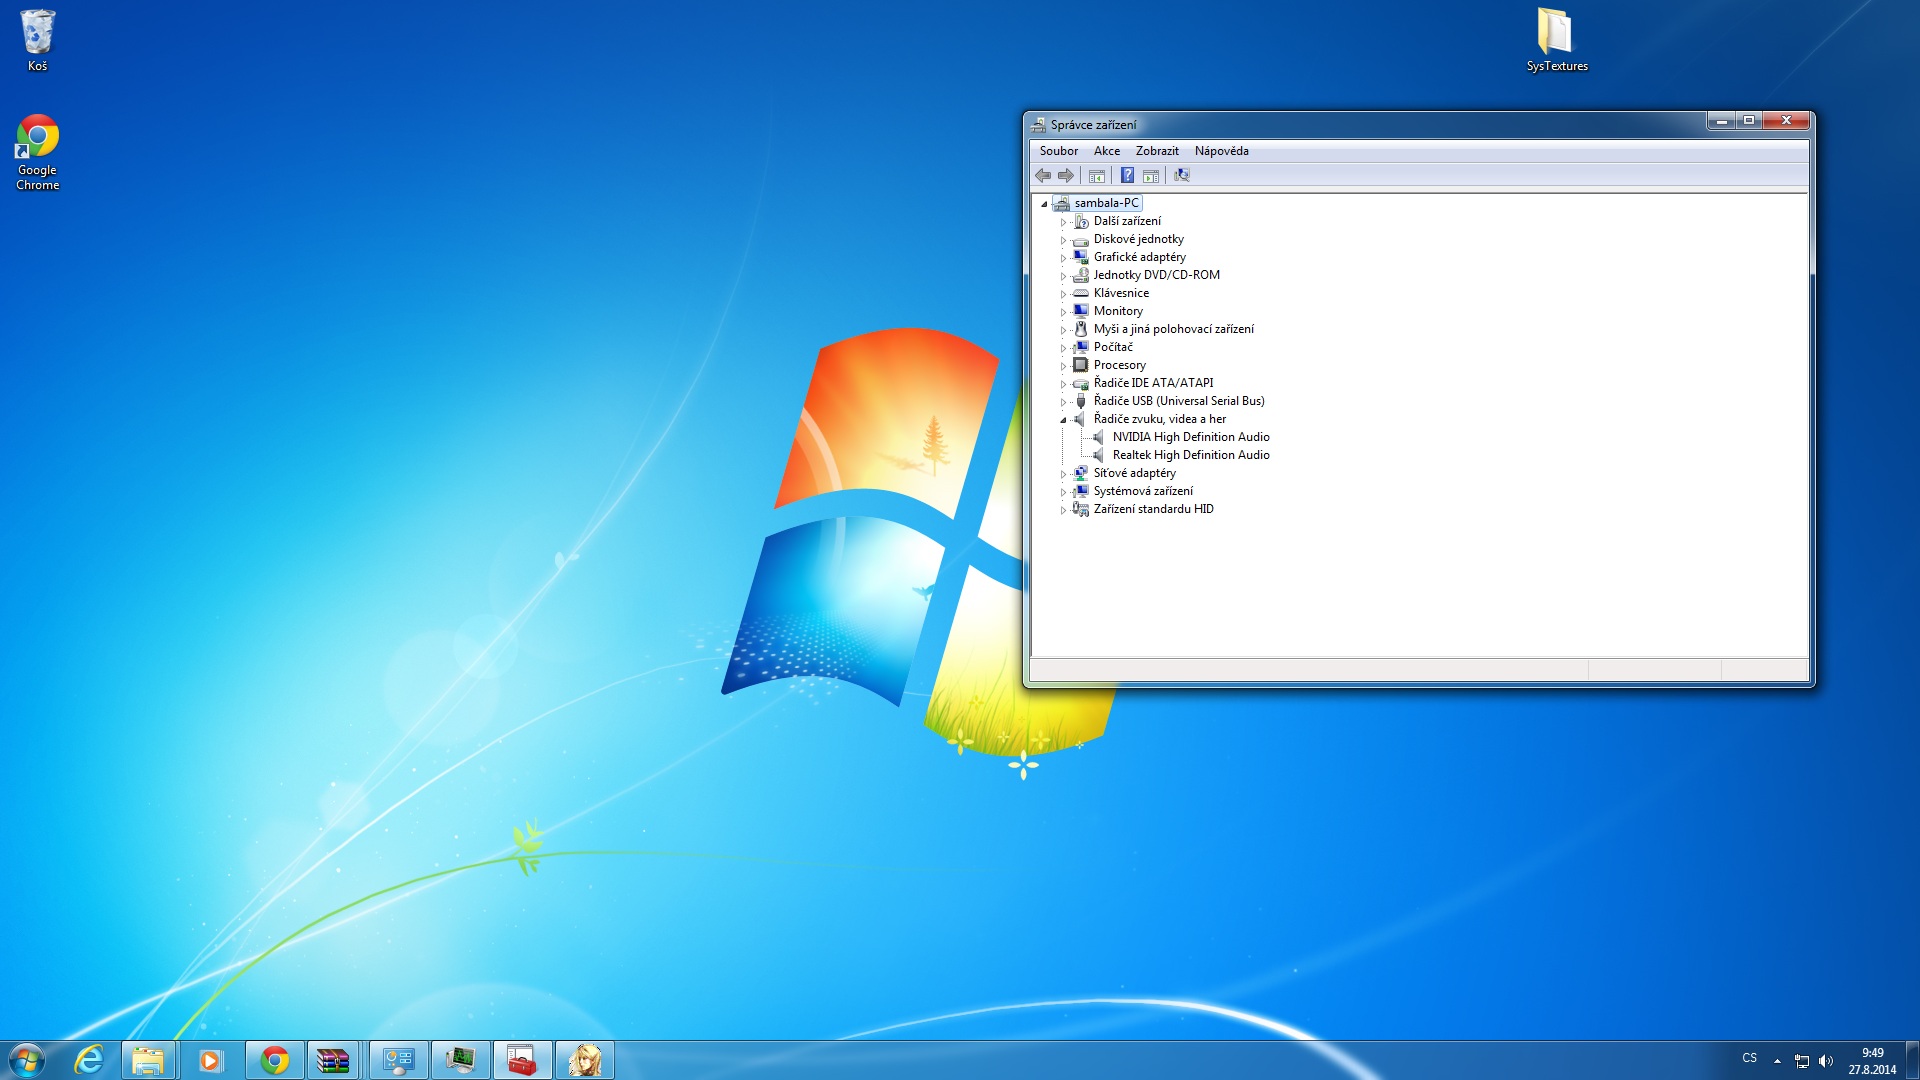Open the Akce menu
Screen dimensions: 1920x1080
(1107, 151)
